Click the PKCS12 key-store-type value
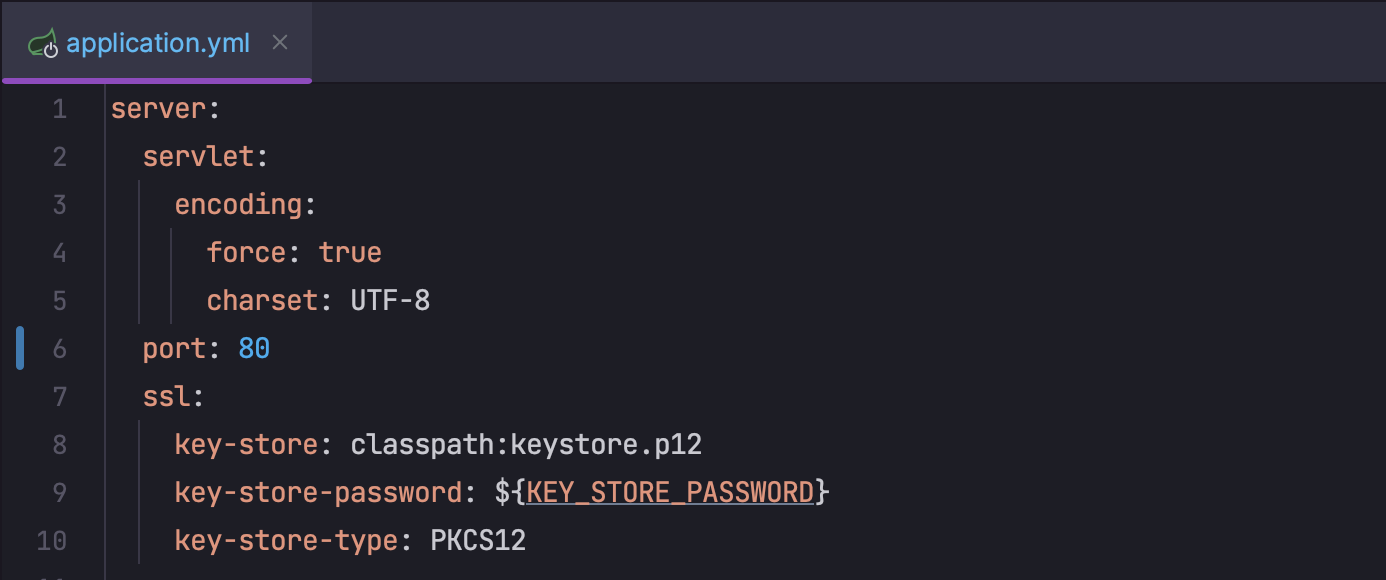The height and width of the screenshot is (580, 1386). click(x=478, y=541)
